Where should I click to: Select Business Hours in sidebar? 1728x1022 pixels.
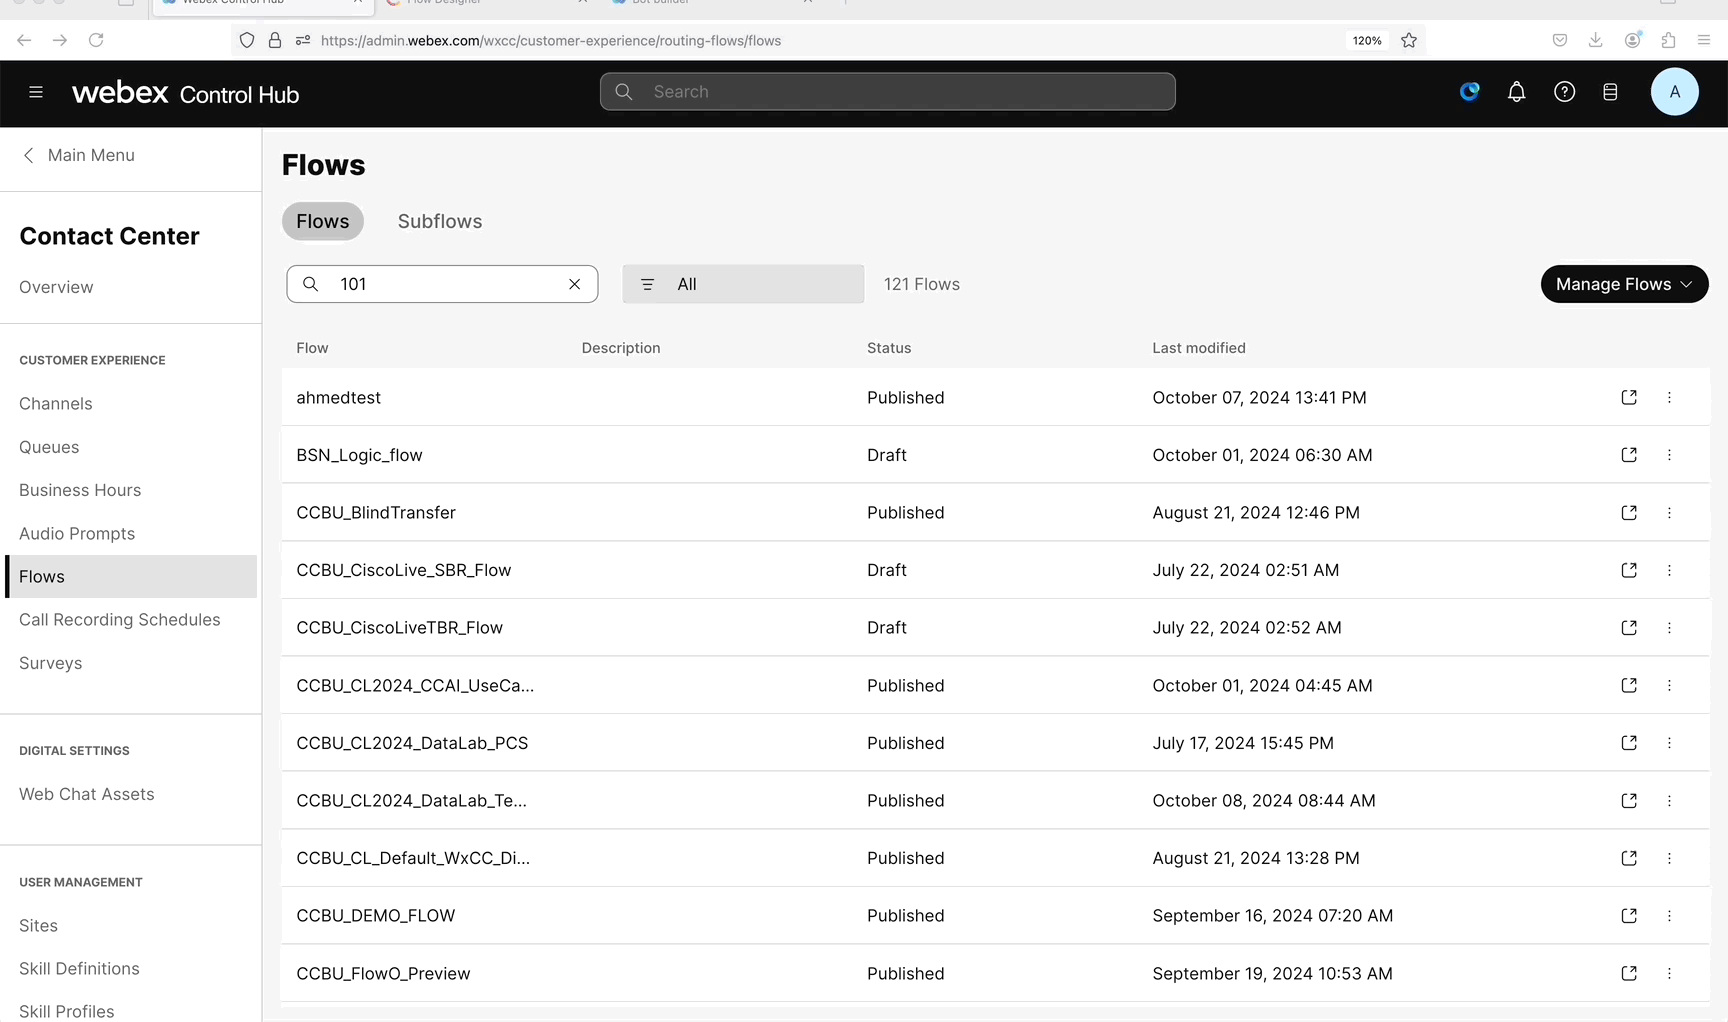[80, 490]
